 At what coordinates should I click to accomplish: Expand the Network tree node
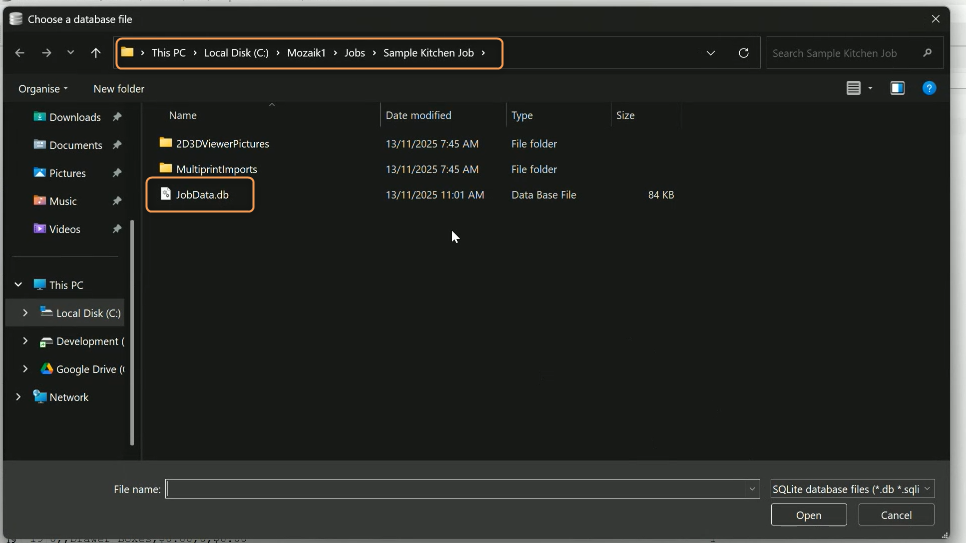coord(18,397)
